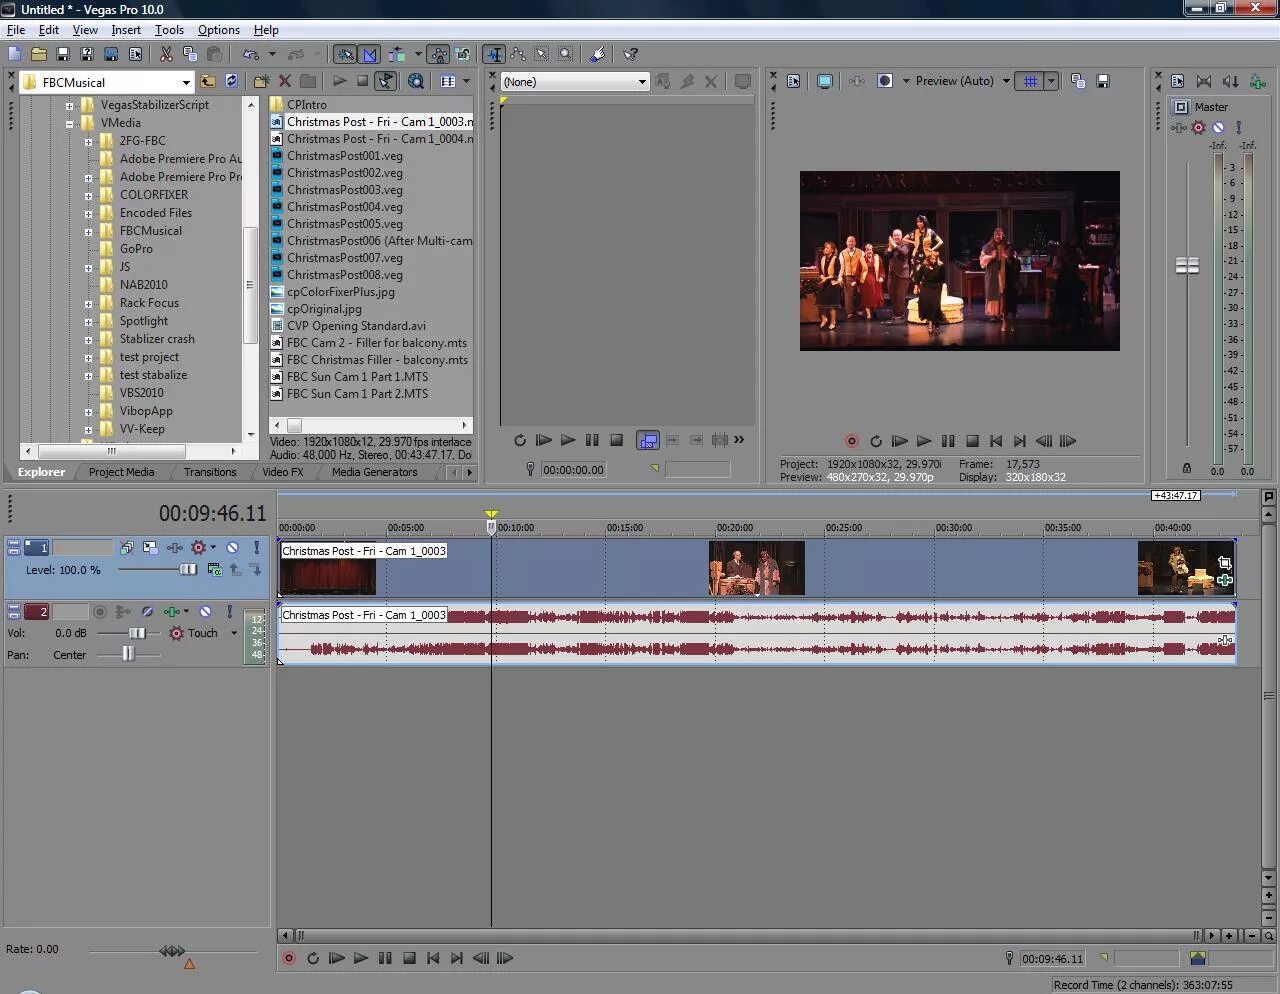Screen dimensions: 1280x994
Task: Solo audio track 2
Action: pyautogui.click(x=230, y=612)
